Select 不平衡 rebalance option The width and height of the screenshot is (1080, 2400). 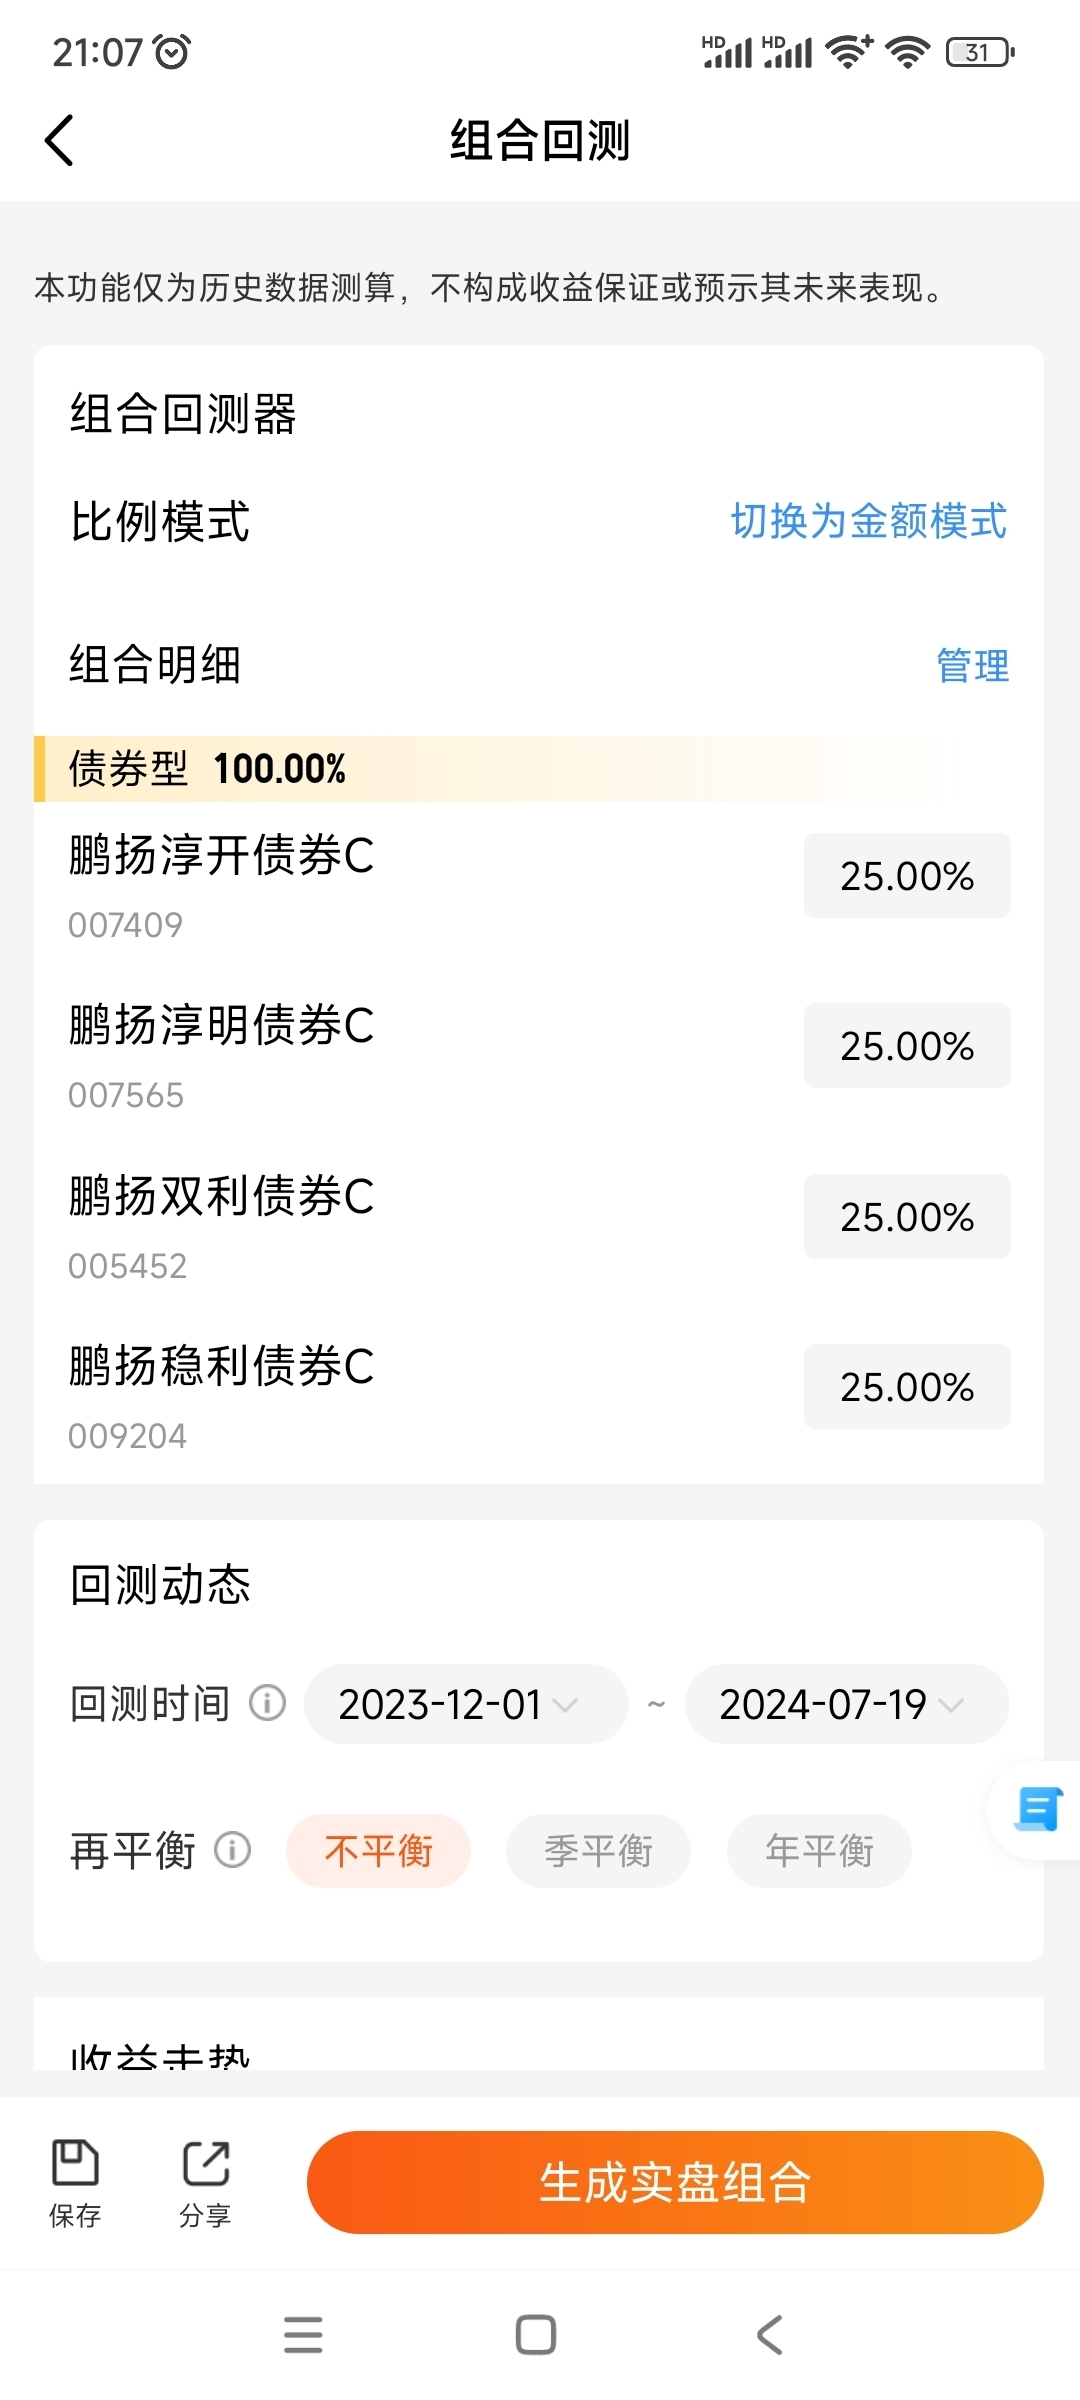378,1851
